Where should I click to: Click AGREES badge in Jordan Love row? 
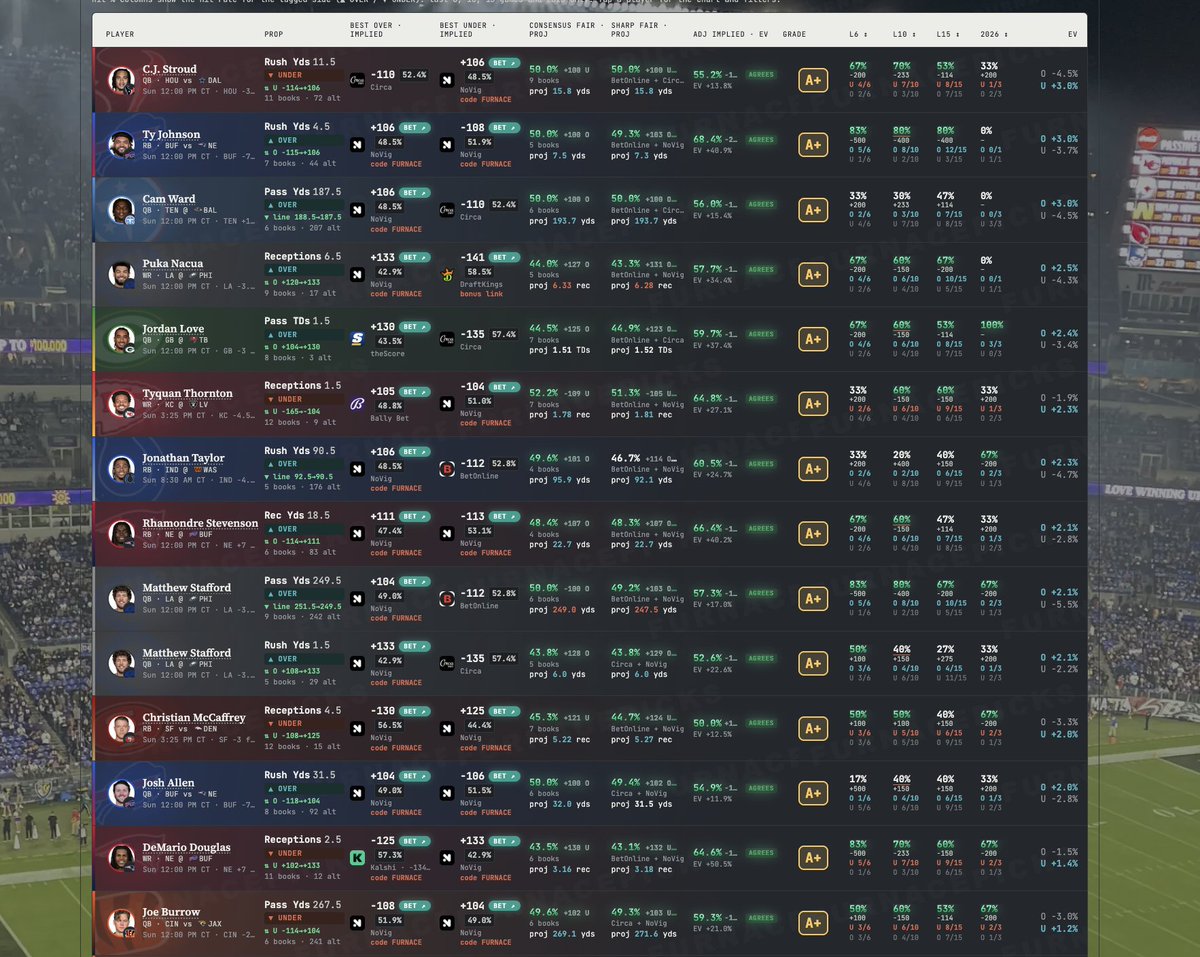click(x=761, y=334)
